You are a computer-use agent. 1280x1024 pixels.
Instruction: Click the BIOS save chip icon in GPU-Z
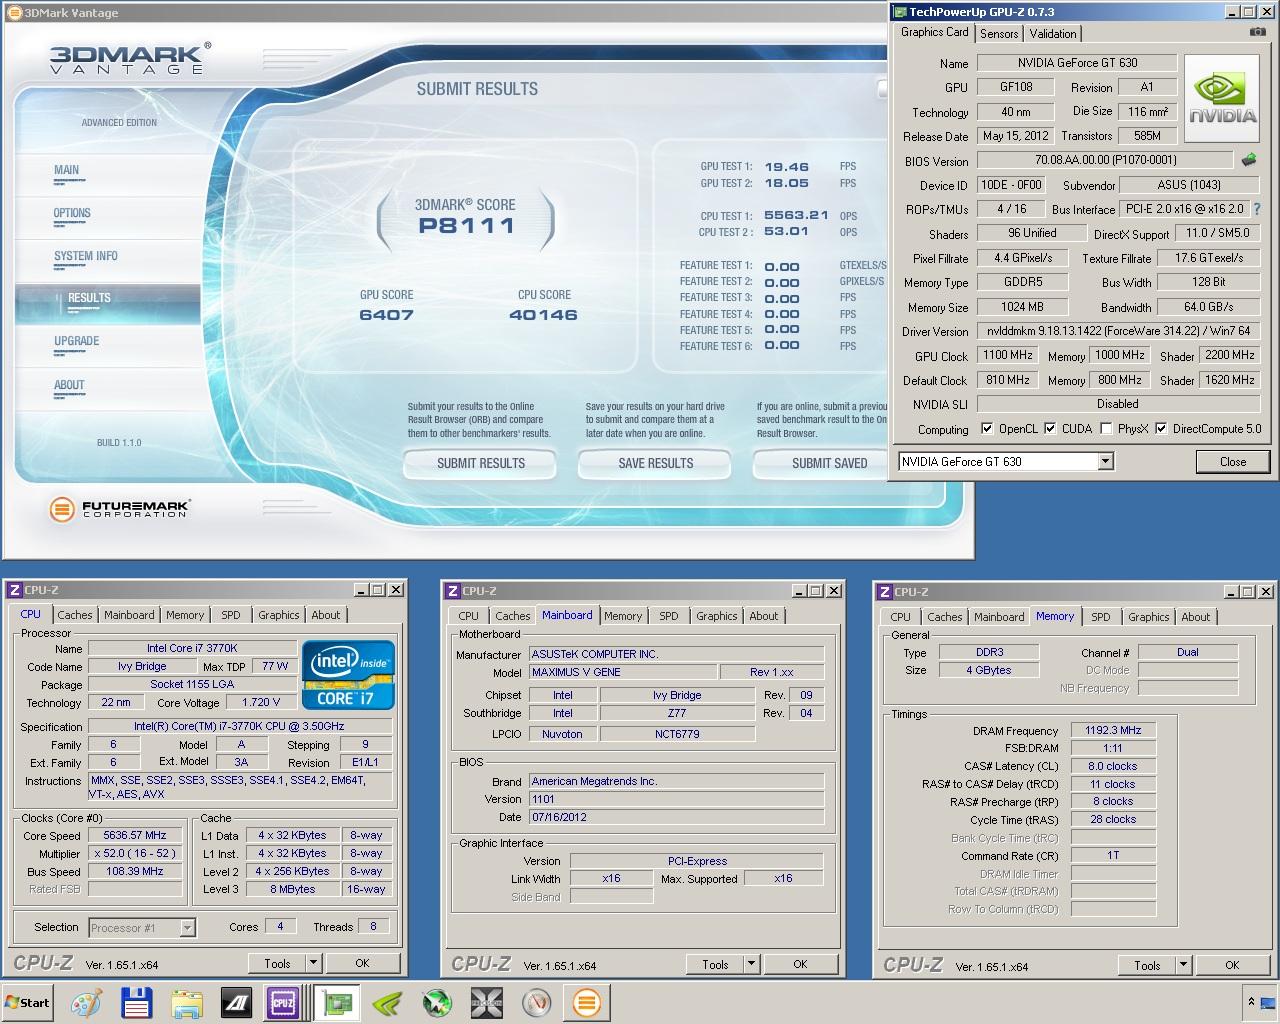tap(1249, 159)
